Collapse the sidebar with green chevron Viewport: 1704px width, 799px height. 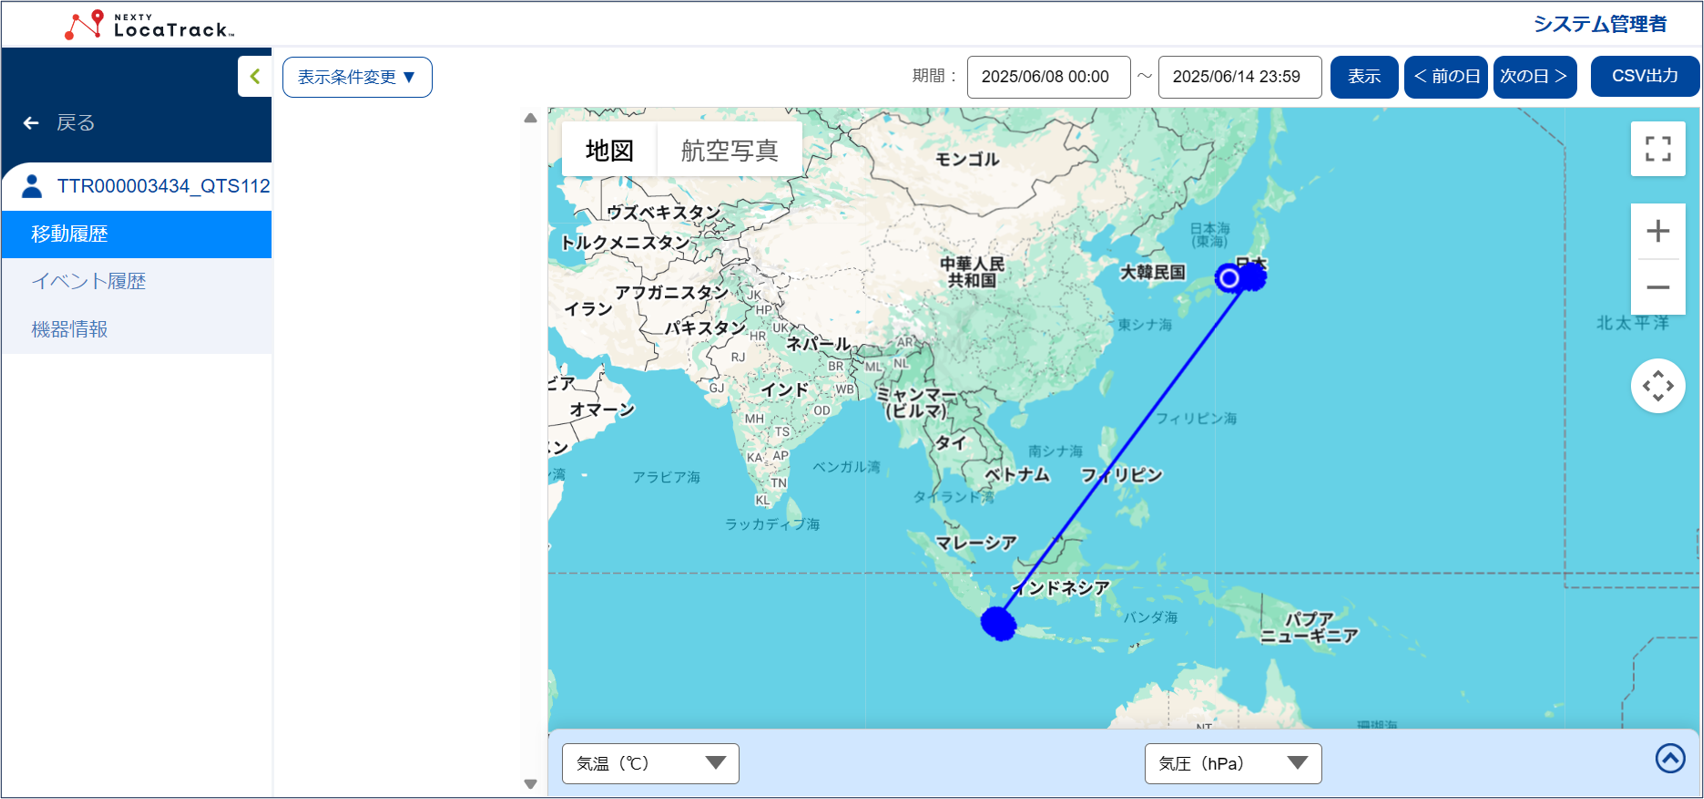255,77
